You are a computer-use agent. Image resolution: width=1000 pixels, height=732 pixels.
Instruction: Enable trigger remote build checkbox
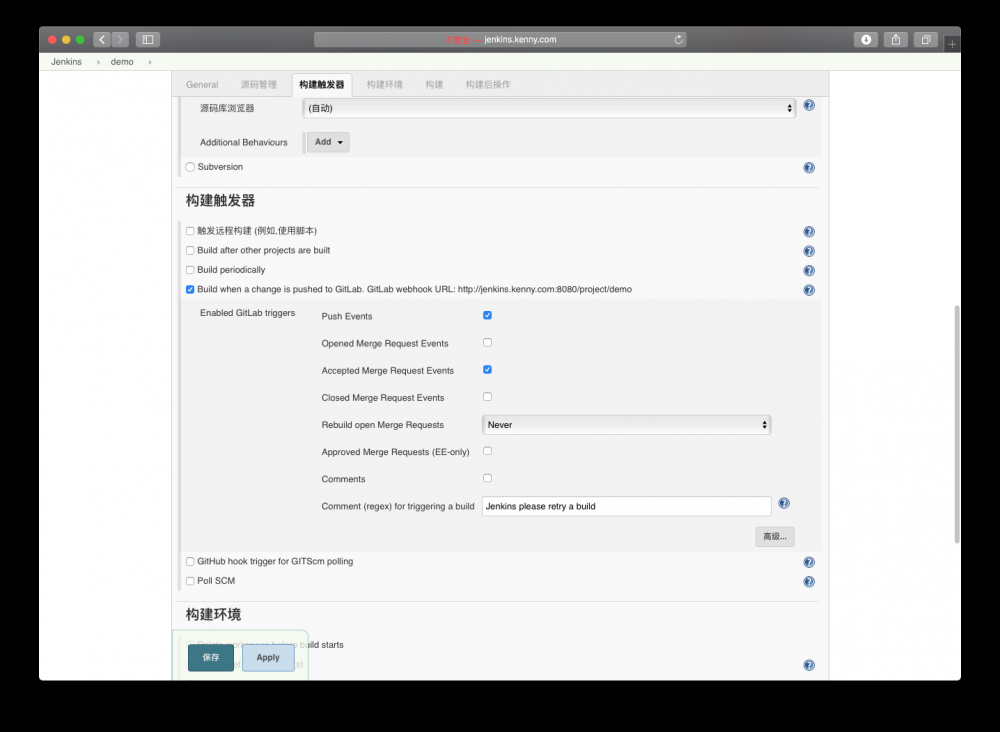pyautogui.click(x=190, y=231)
